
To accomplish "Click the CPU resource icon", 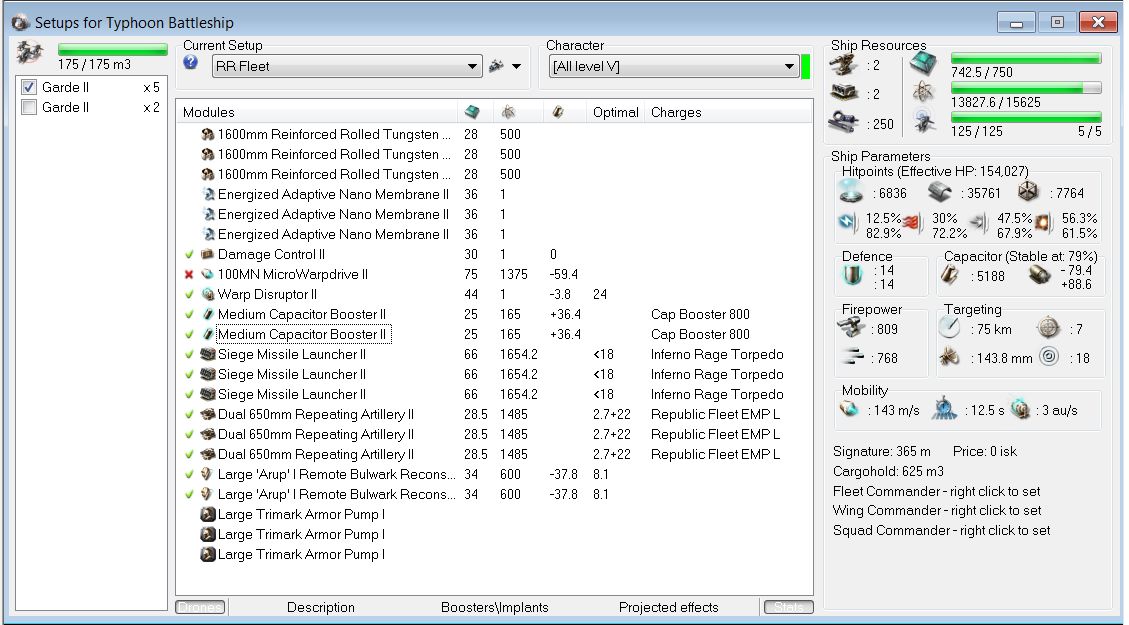I will 923,64.
